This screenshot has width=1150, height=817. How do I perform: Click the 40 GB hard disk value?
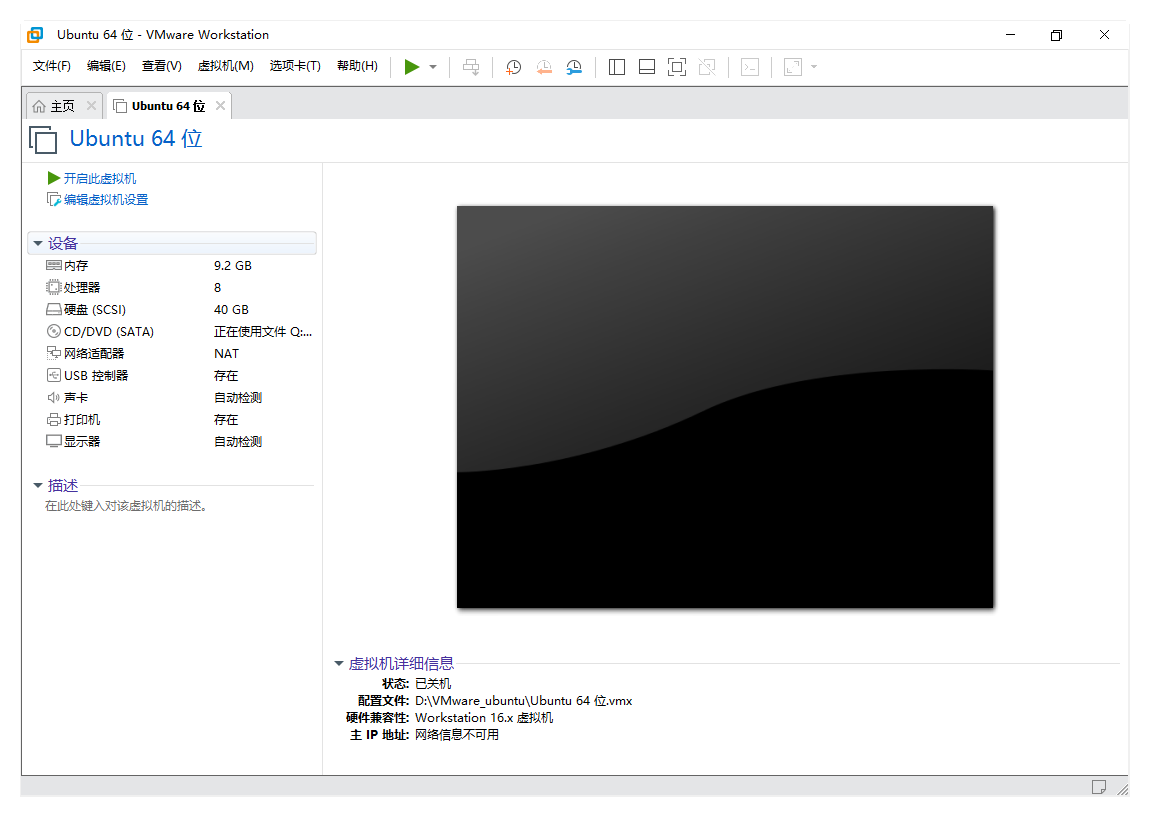pos(231,309)
